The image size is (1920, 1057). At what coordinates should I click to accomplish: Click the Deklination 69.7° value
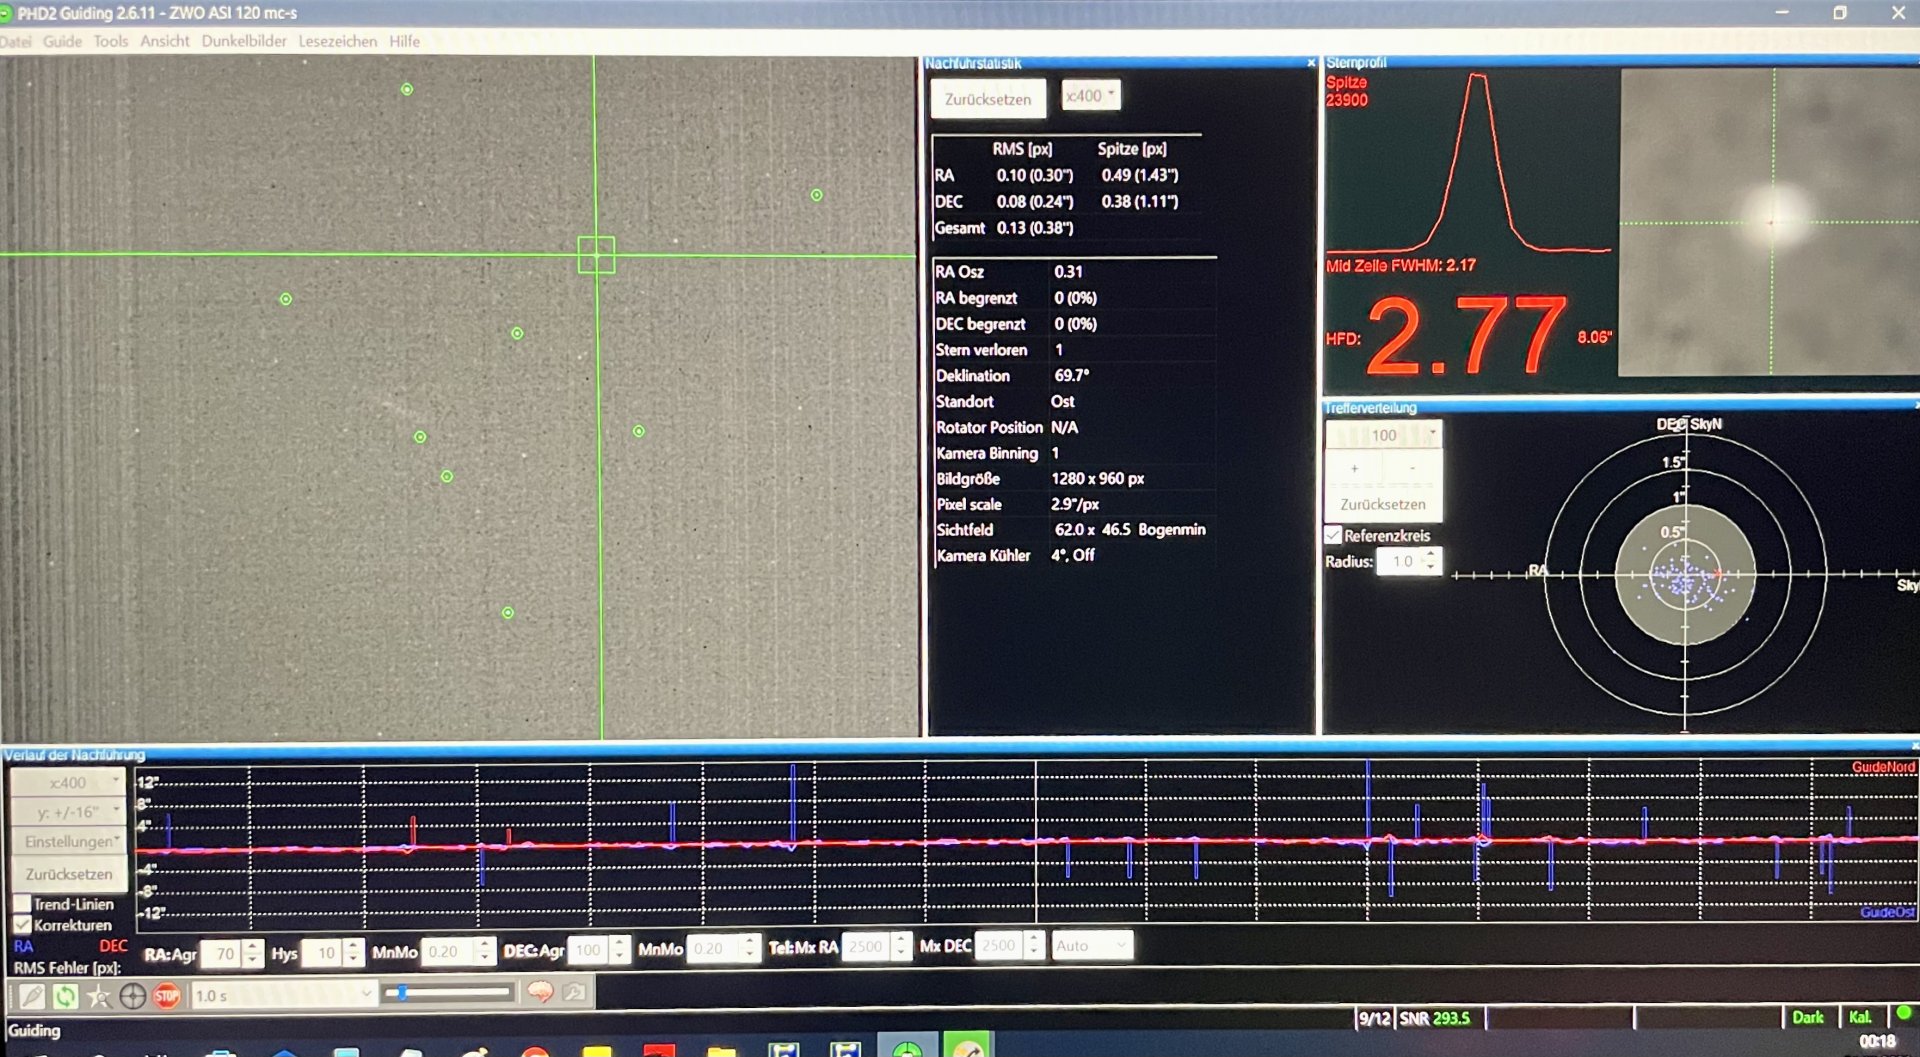tap(1071, 375)
